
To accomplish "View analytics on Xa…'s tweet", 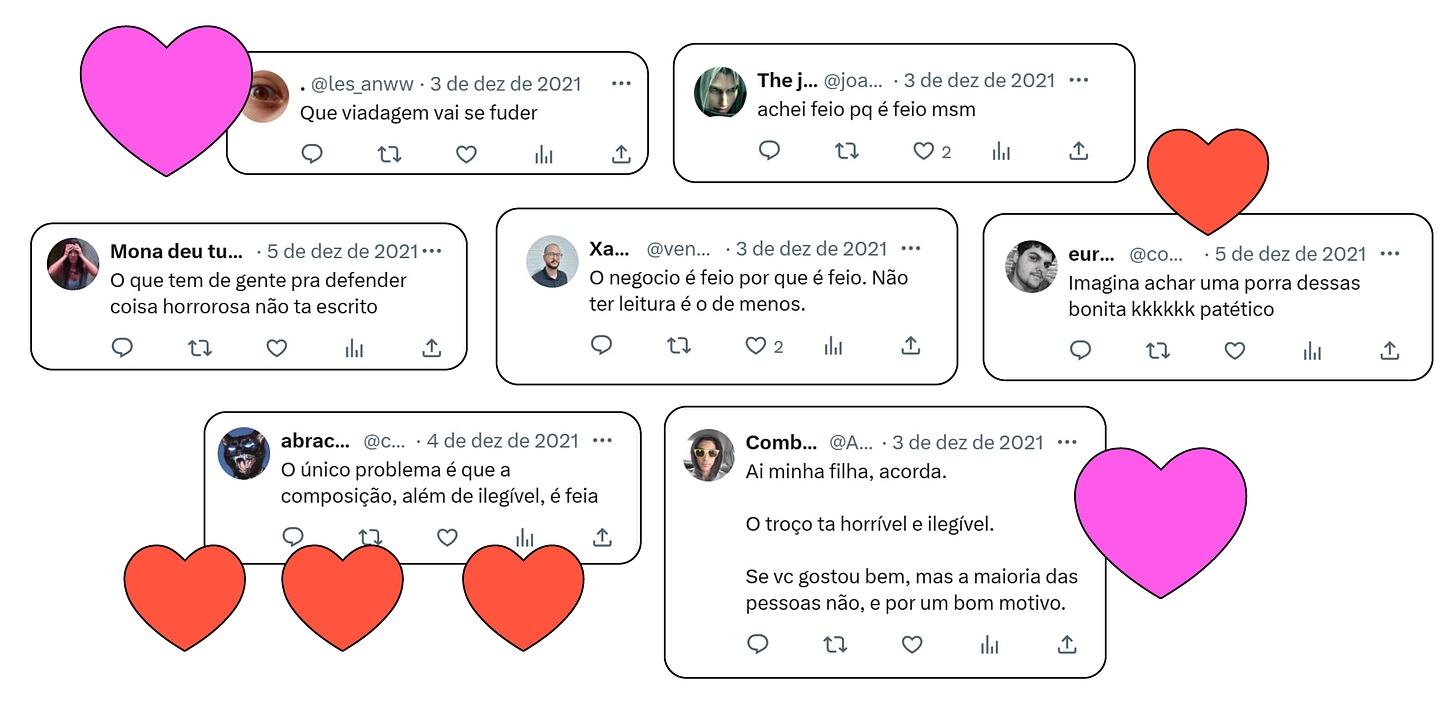I will pos(833,346).
